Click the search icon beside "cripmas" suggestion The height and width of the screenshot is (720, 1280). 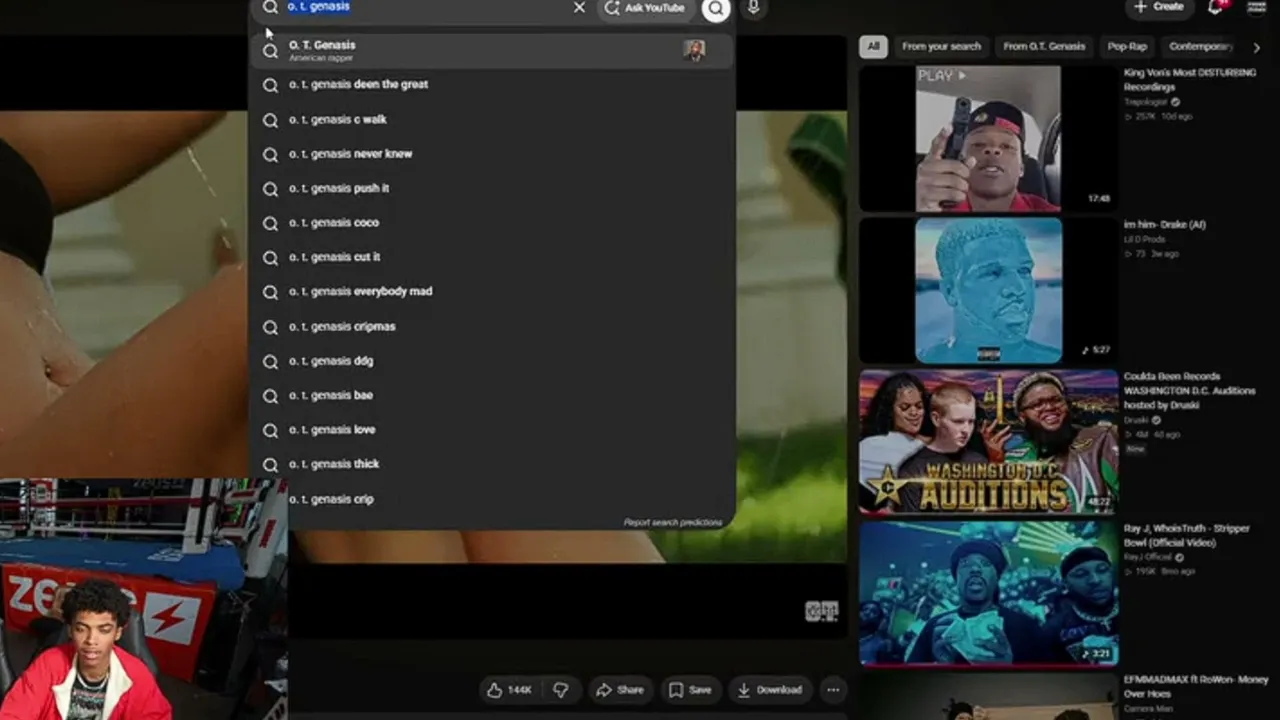click(270, 327)
